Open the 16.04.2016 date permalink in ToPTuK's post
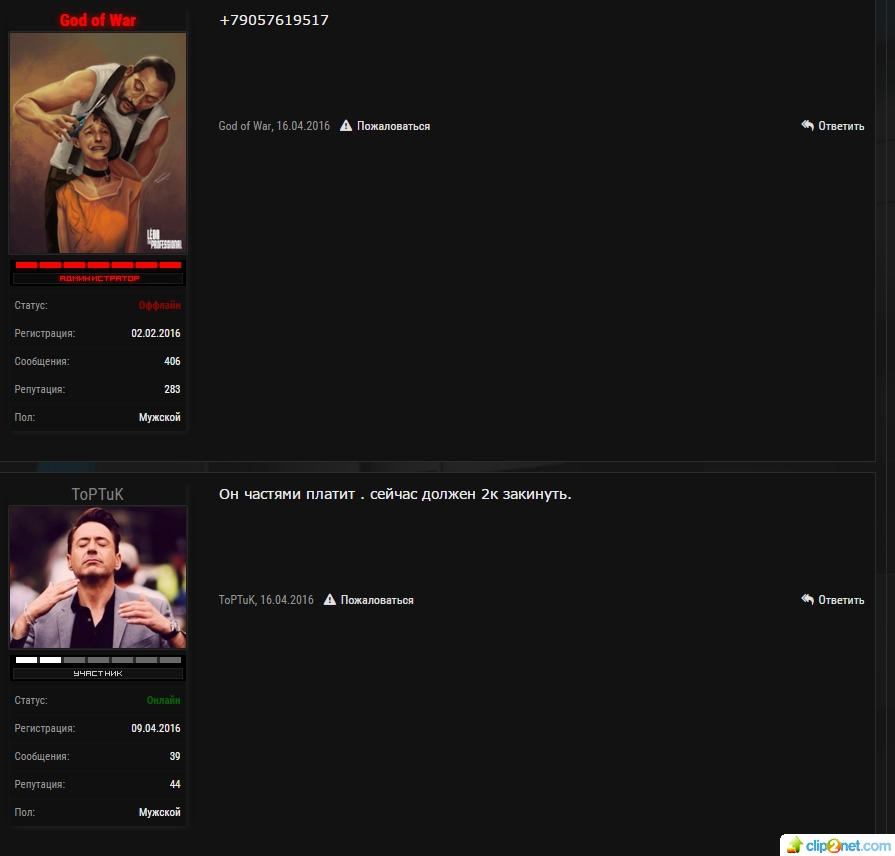895x856 pixels. [x=287, y=600]
